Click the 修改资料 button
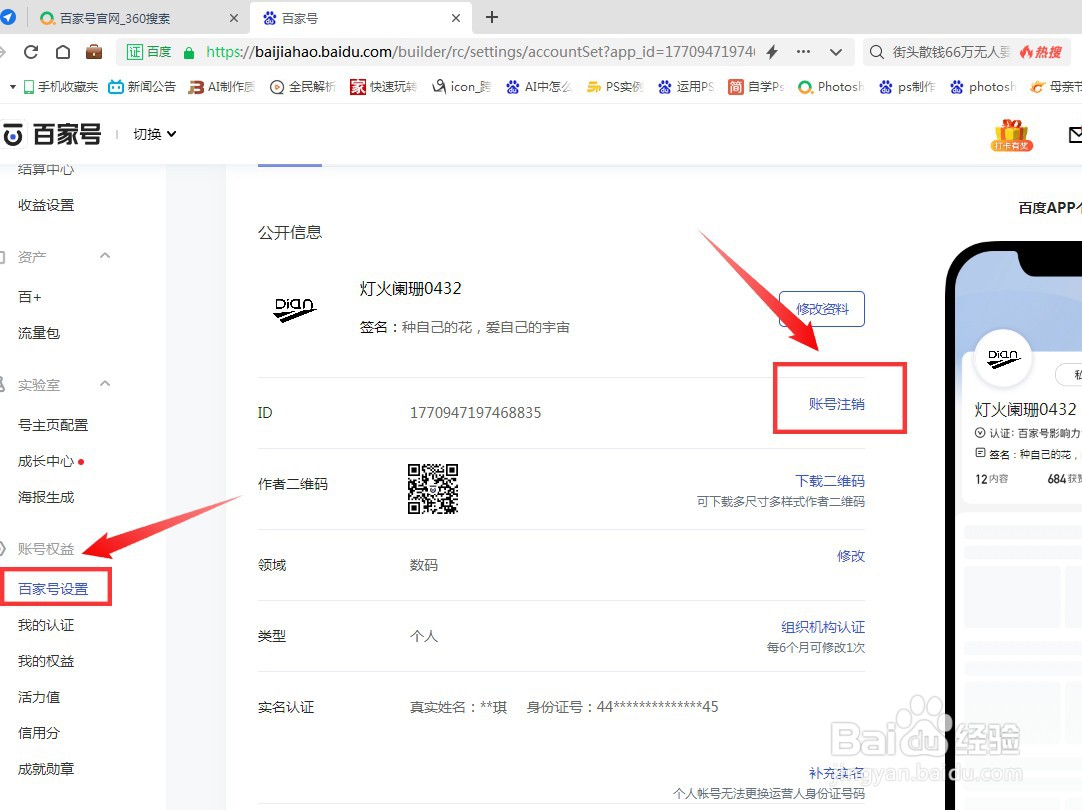1082x810 pixels. click(x=821, y=308)
